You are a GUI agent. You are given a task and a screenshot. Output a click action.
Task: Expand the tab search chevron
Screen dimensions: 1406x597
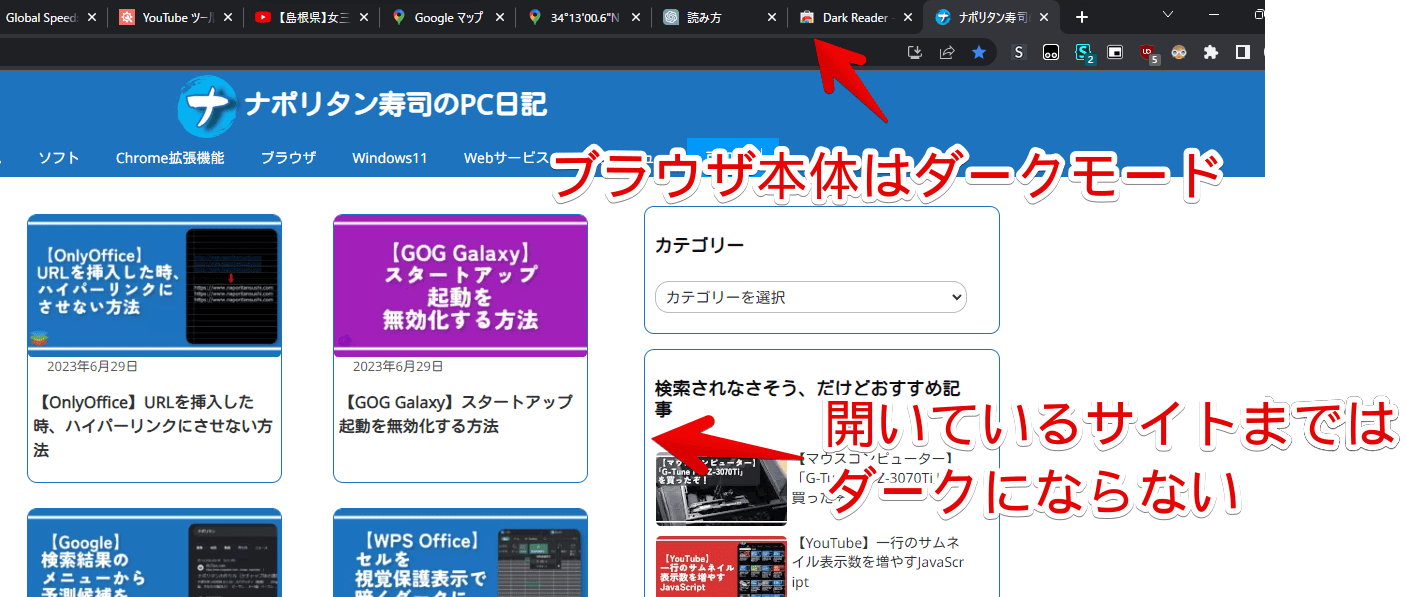[1170, 14]
